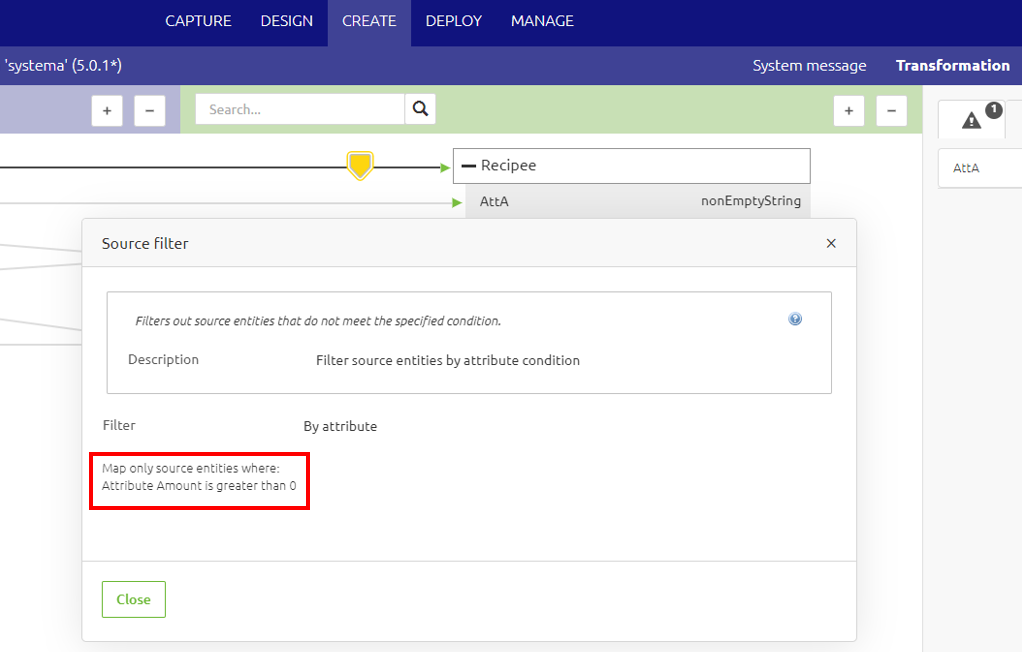Click the plus button left of Search
The image size is (1022, 652).
pyautogui.click(x=107, y=111)
